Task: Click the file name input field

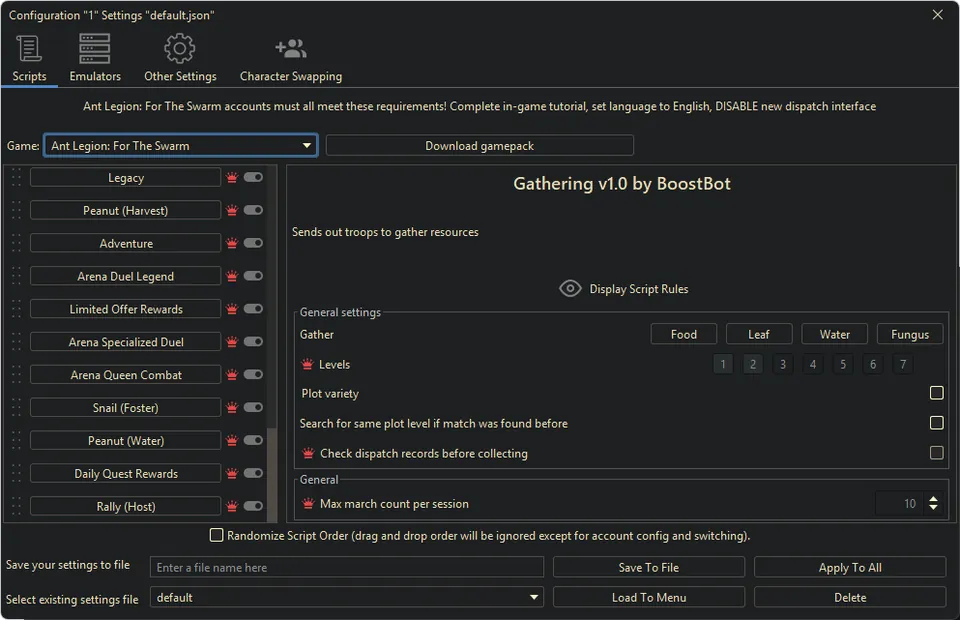Action: click(x=347, y=567)
